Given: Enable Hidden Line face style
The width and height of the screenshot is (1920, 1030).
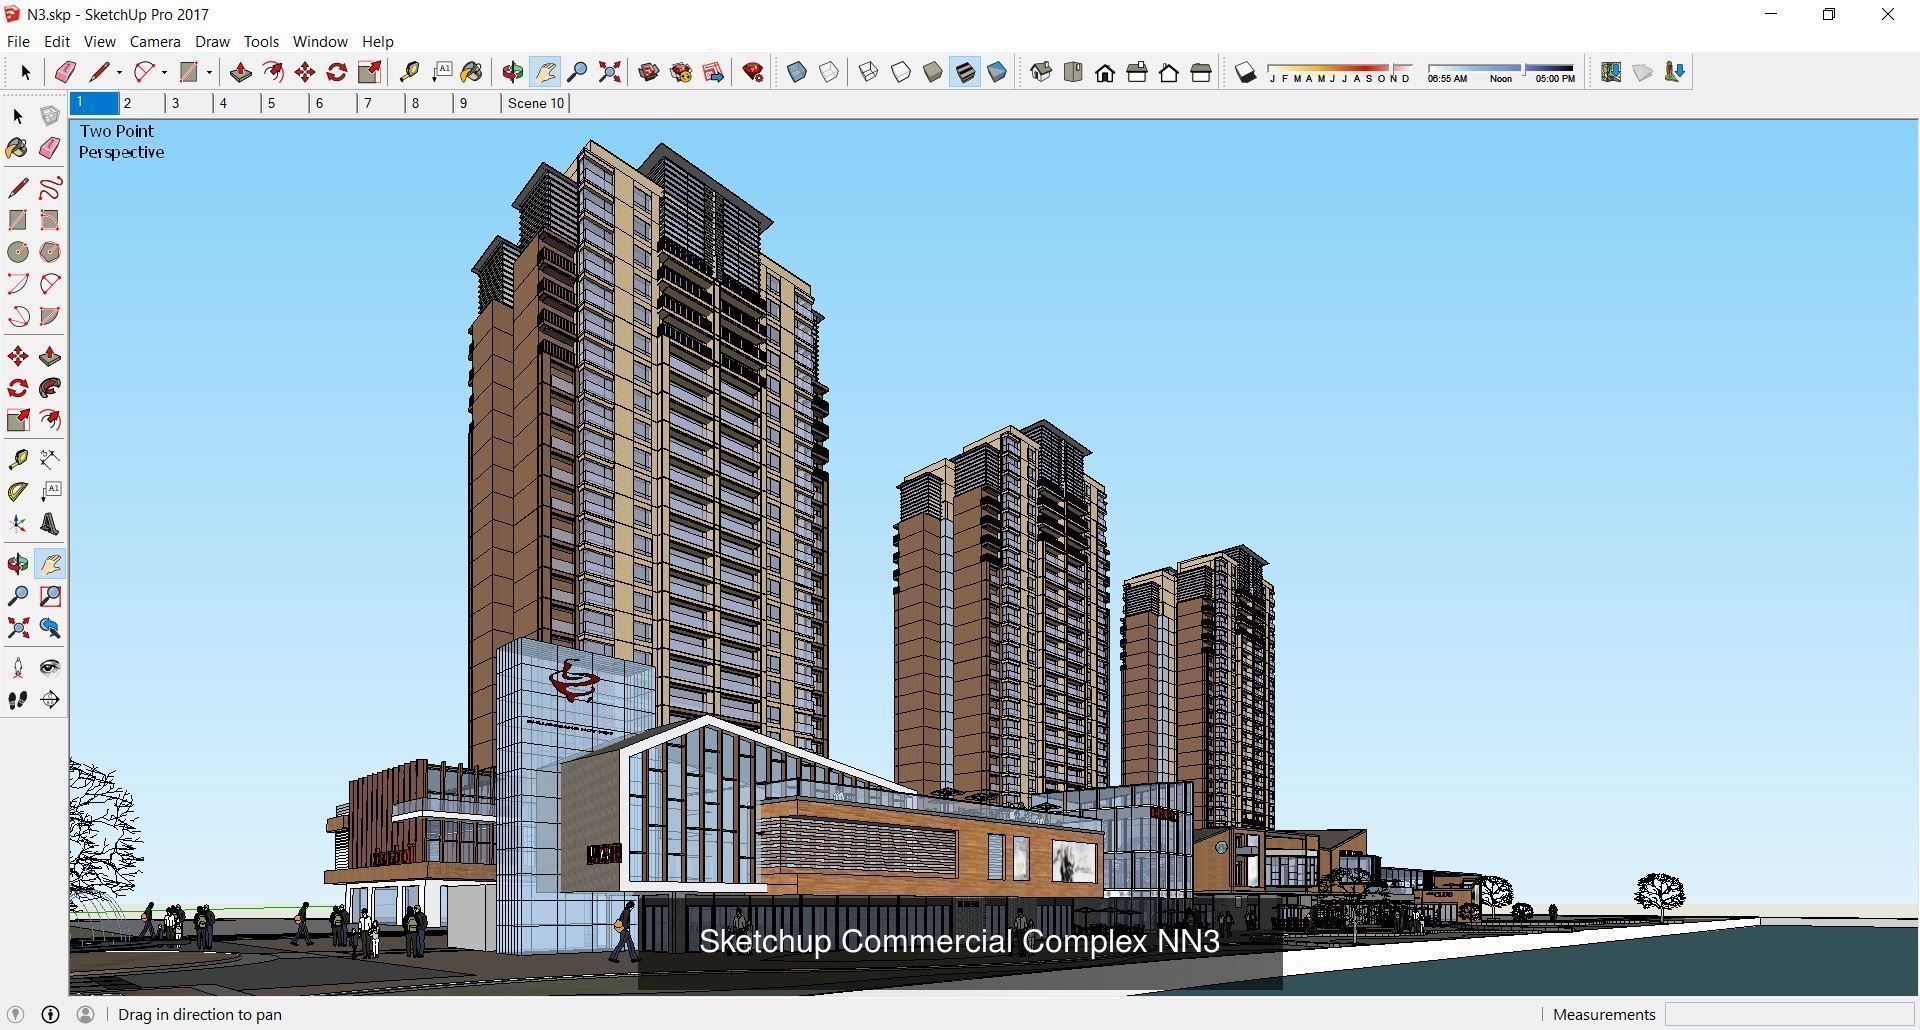Looking at the screenshot, I should tap(901, 72).
